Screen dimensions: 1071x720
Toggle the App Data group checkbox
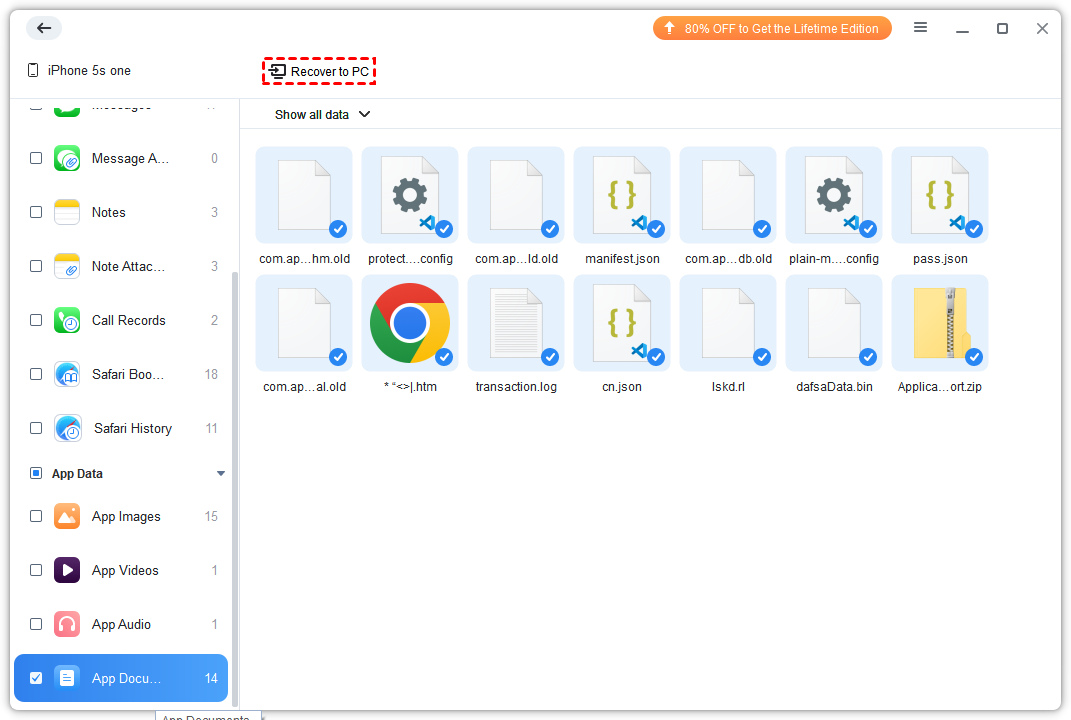36,473
